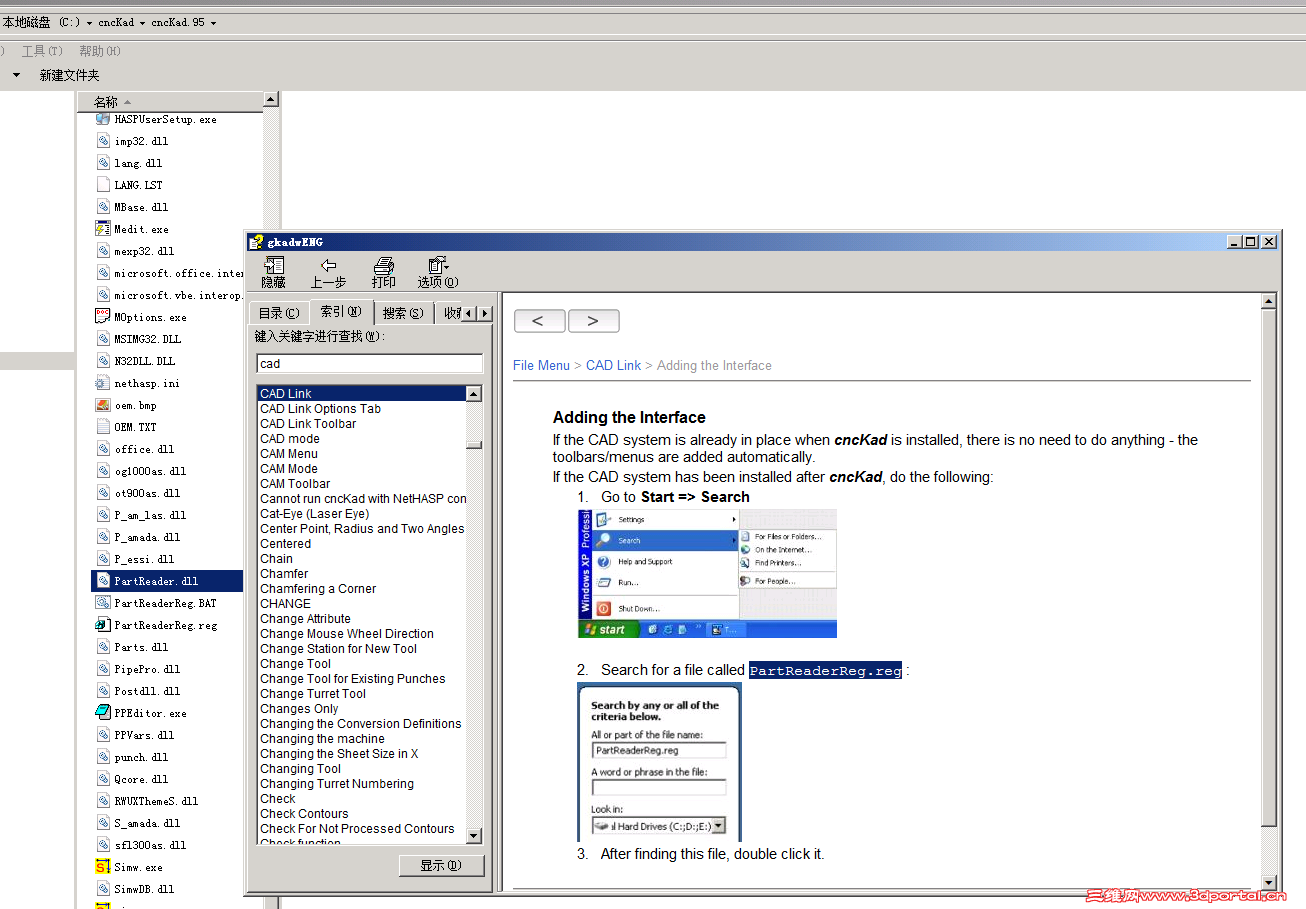Select the PartReaderReg.BAT file icon
1306x909 pixels.
[x=103, y=603]
